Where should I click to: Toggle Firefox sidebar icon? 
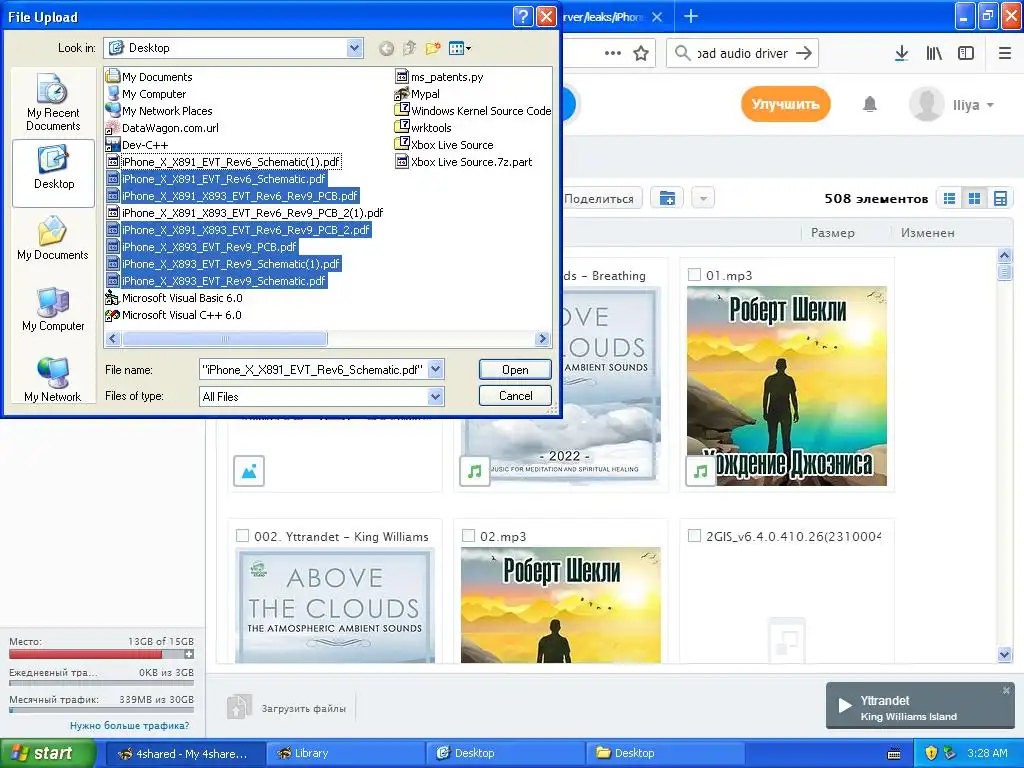(x=966, y=54)
